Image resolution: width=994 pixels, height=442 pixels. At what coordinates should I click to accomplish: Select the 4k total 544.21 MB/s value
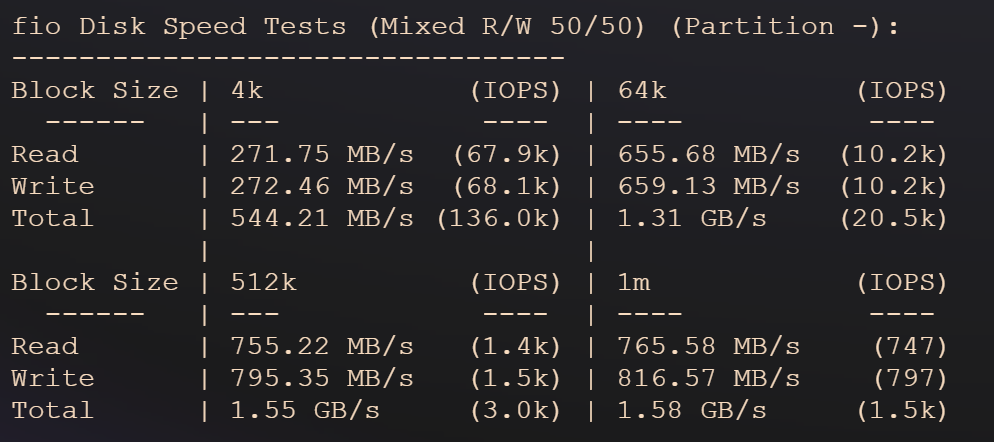point(322,218)
